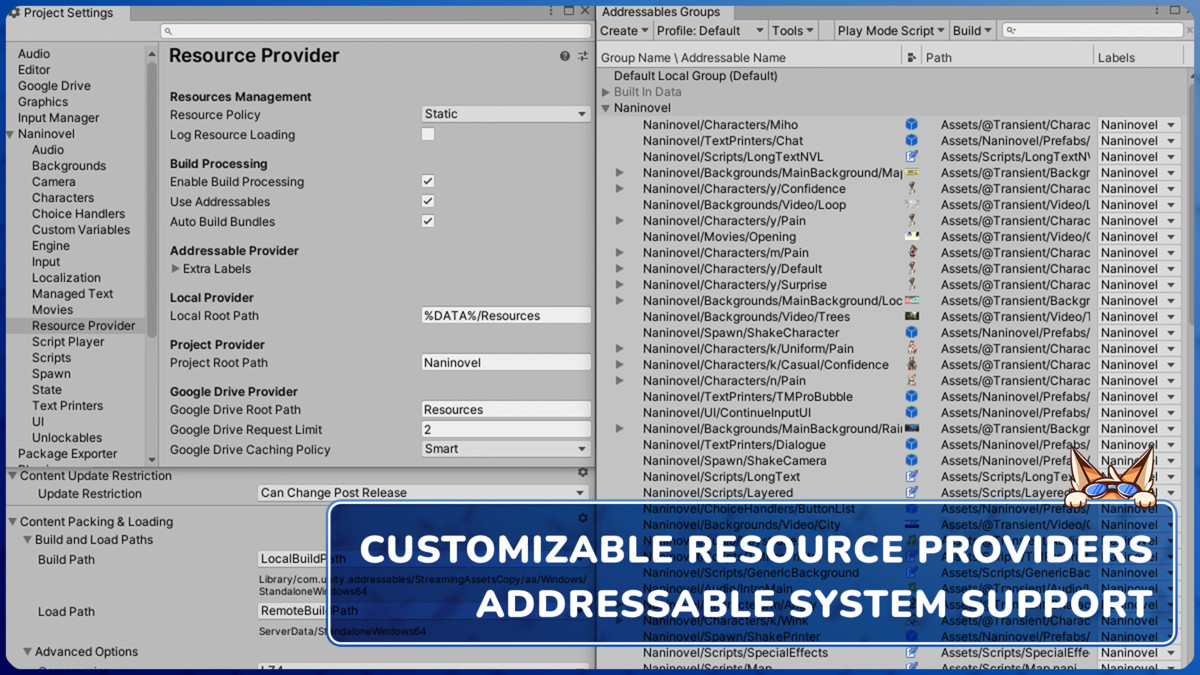Collapse the Content Packing & Loading section
1200x675 pixels.
click(13, 522)
